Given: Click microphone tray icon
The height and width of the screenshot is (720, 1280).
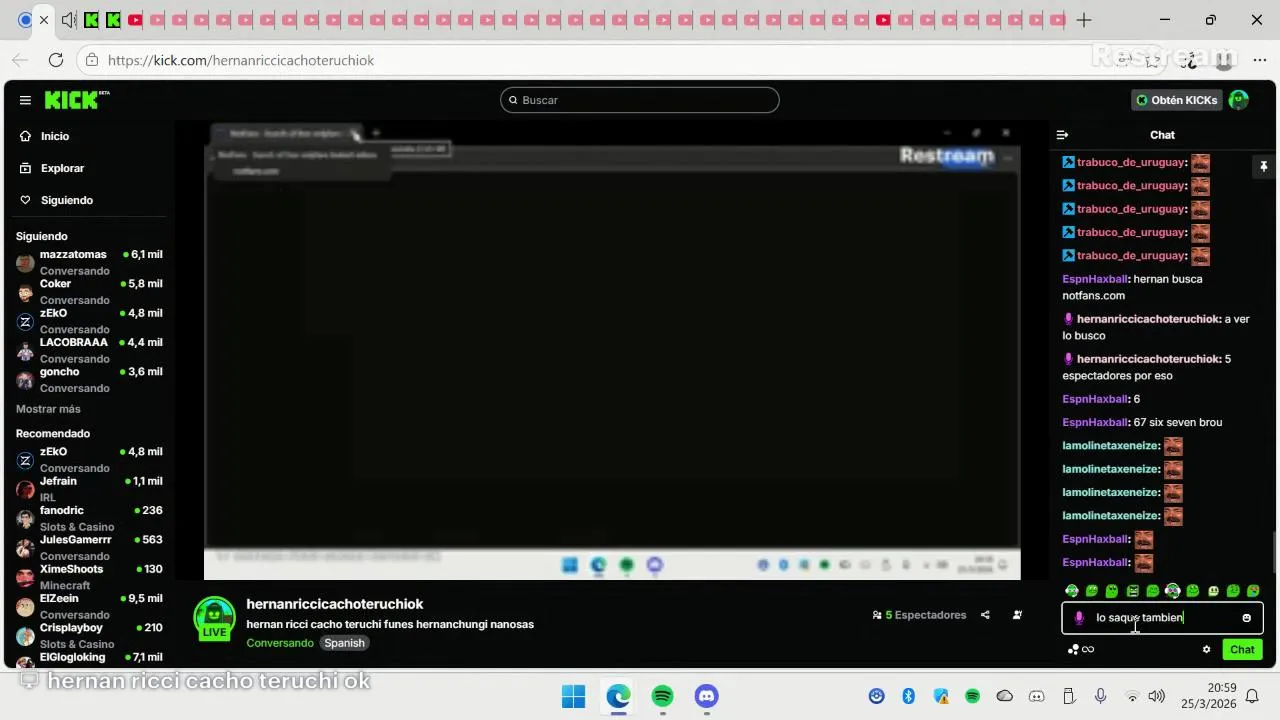Looking at the screenshot, I should tap(1100, 696).
